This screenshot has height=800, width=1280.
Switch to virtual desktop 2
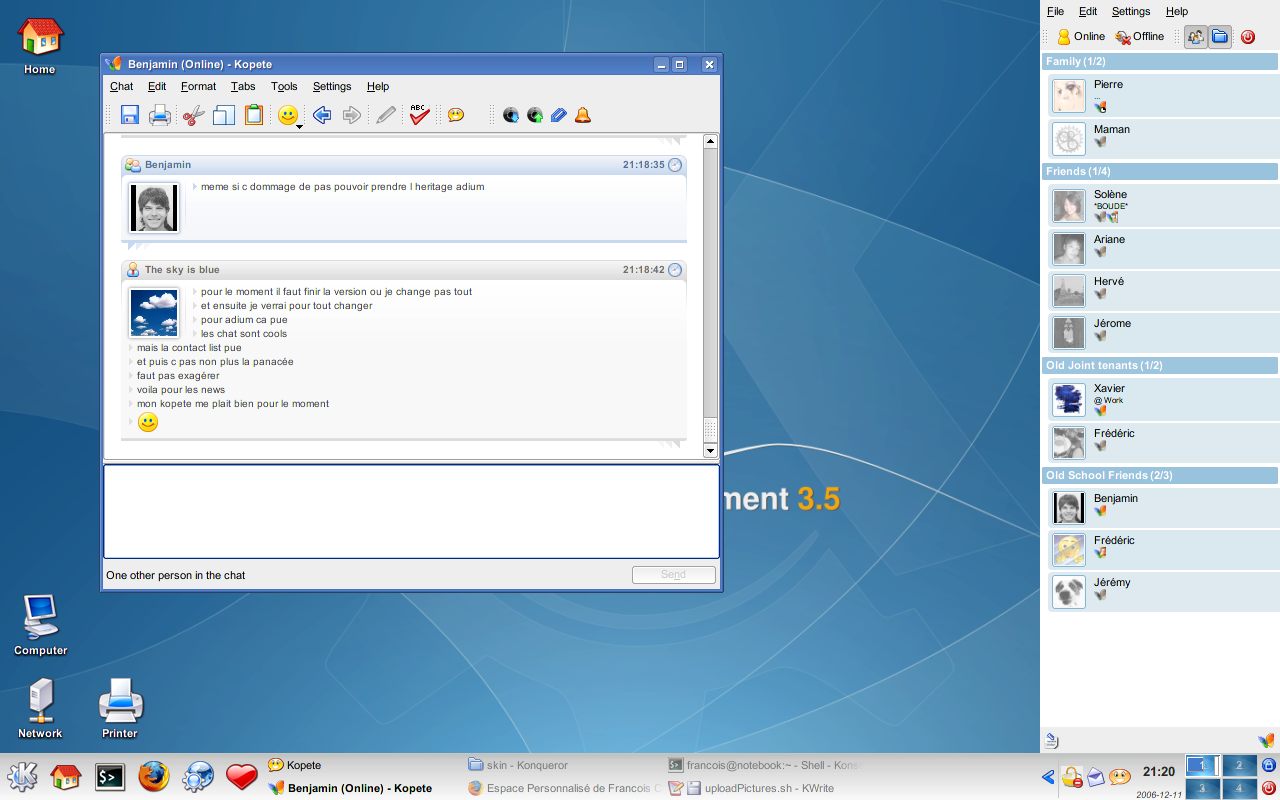[x=1239, y=766]
